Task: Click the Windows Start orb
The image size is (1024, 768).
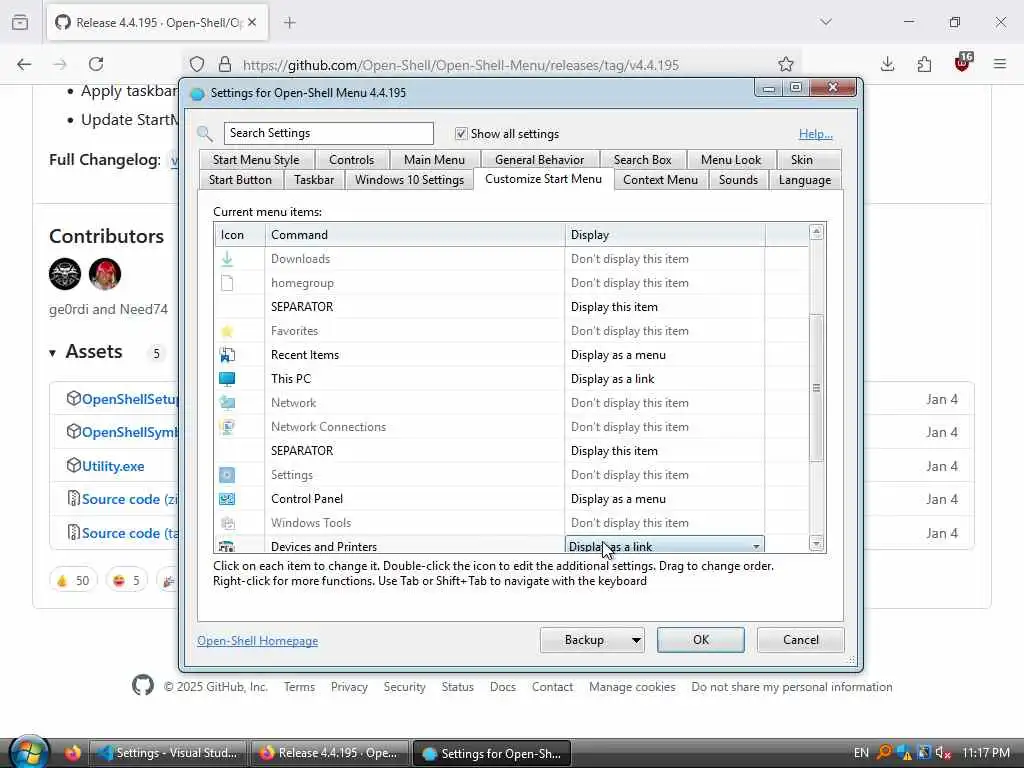Action: (x=28, y=752)
